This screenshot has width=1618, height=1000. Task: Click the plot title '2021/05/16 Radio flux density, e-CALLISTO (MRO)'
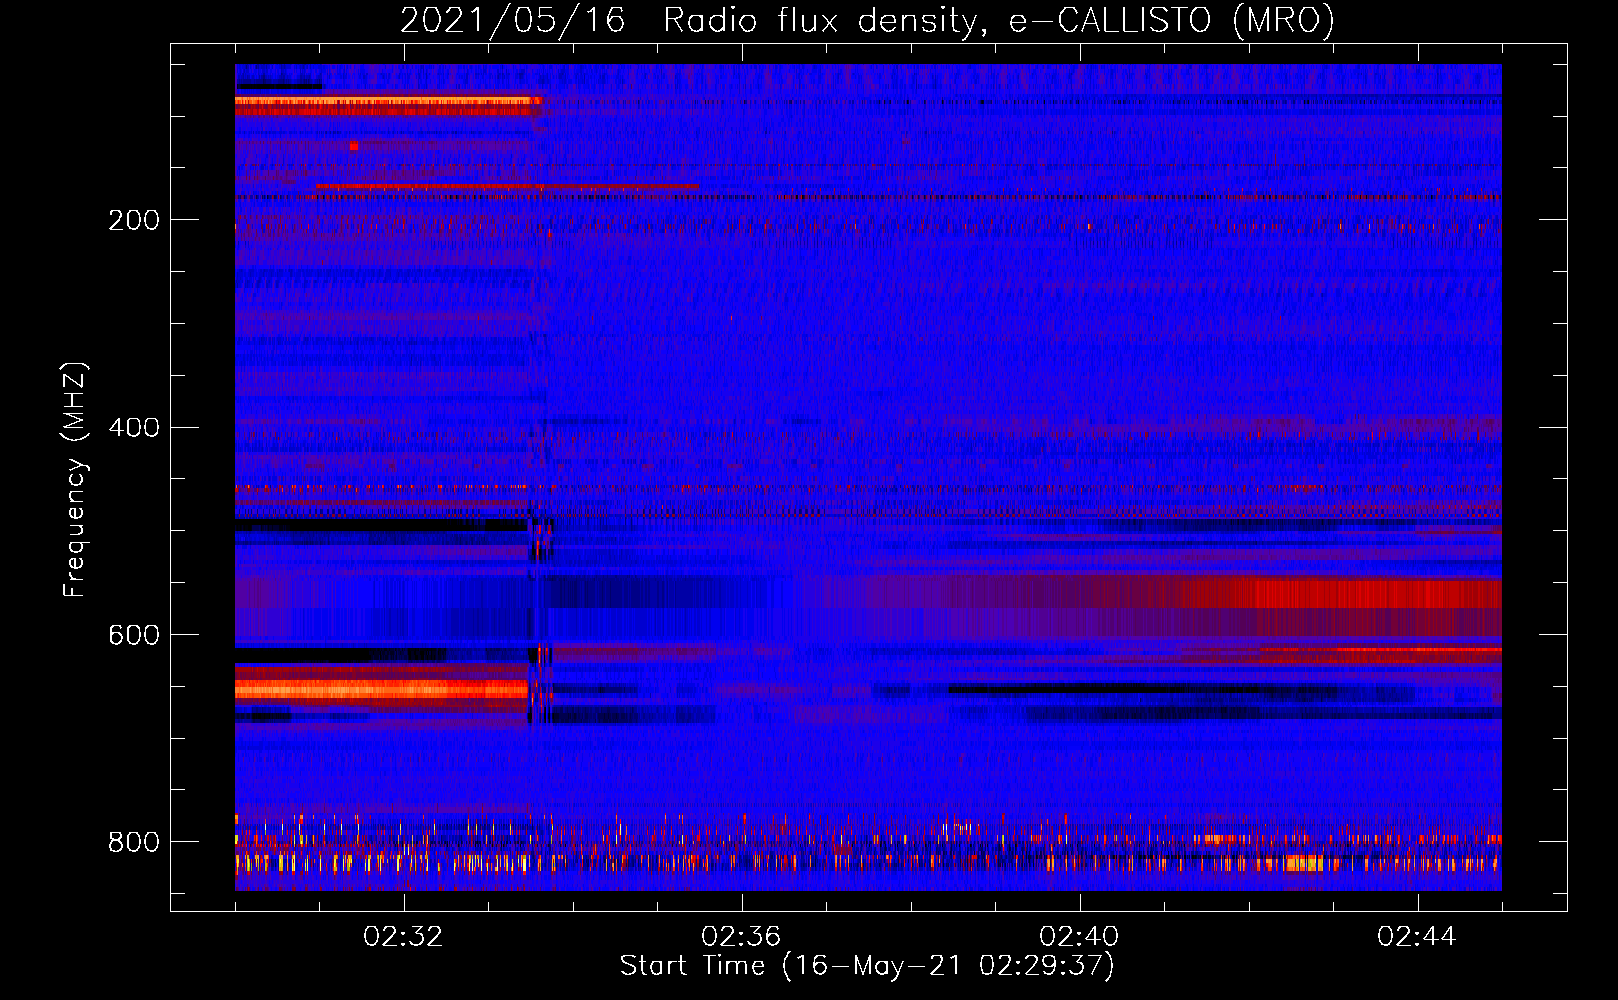tap(867, 20)
